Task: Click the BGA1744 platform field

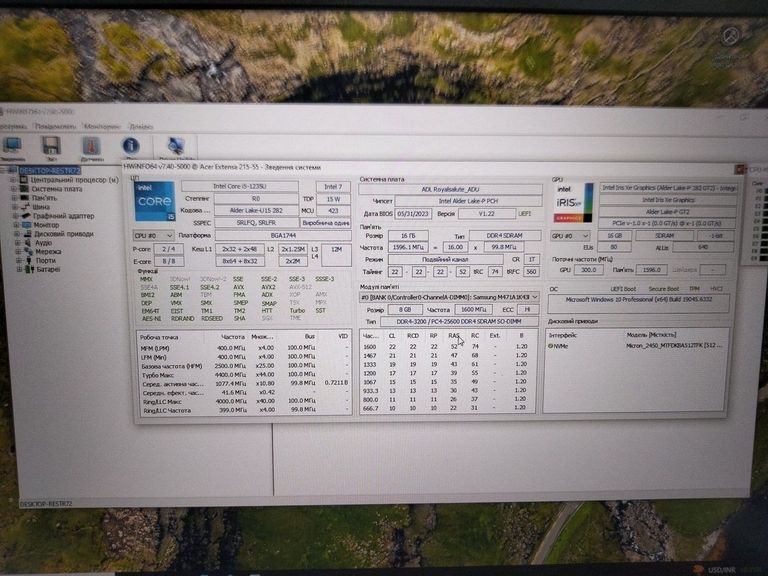Action: [x=283, y=236]
